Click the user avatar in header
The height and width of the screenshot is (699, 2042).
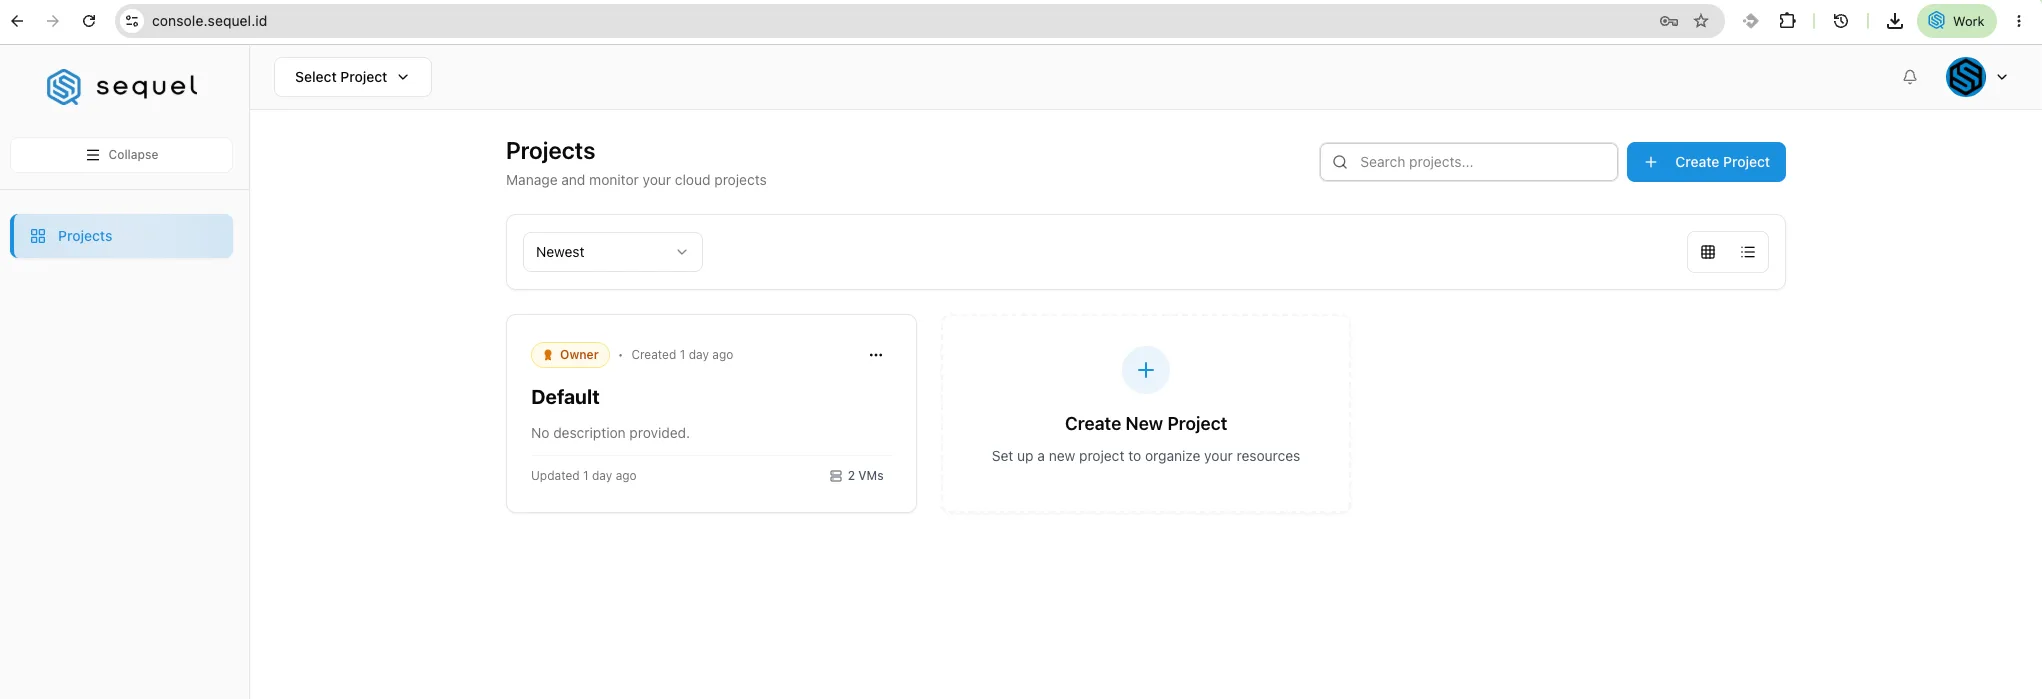1965,77
